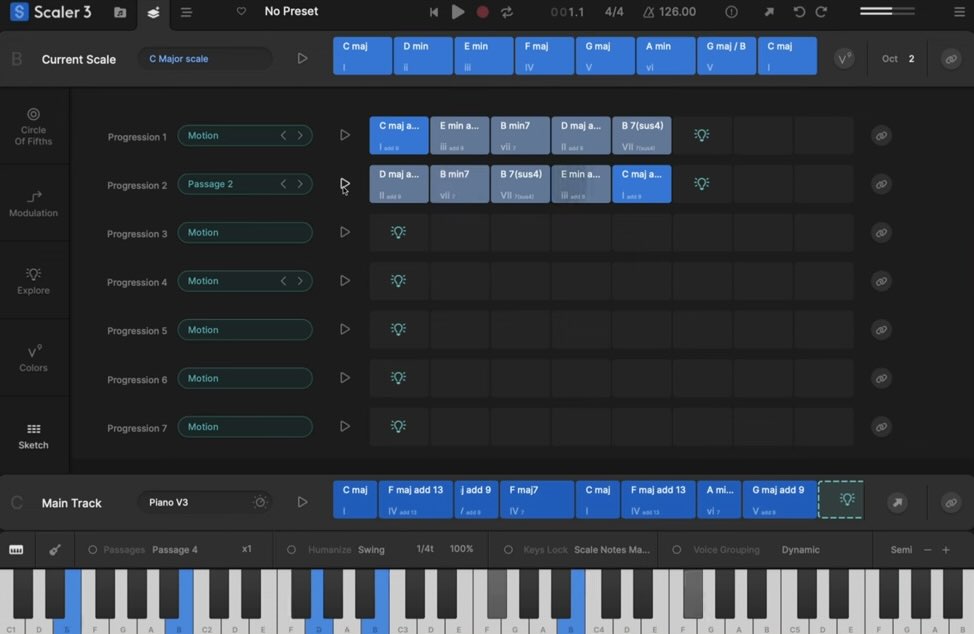Viewport: 974px width, 634px height.
Task: Open the Circle Of Fifths panel
Action: click(x=33, y=126)
